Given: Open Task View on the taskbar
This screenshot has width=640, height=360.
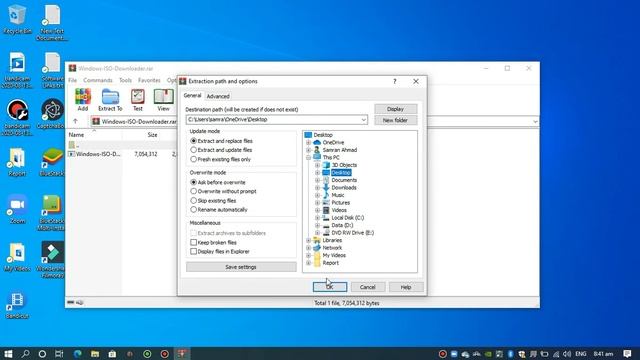Looking at the screenshot, I should point(59,353).
